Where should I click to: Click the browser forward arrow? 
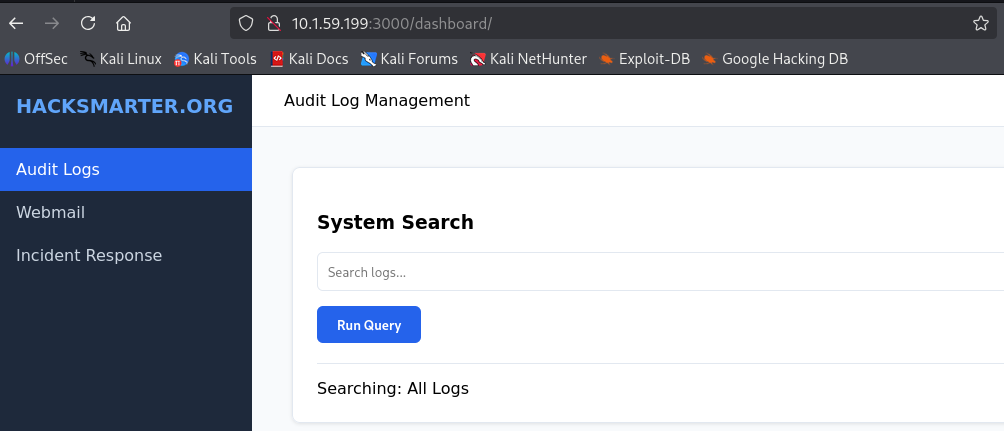(x=52, y=24)
